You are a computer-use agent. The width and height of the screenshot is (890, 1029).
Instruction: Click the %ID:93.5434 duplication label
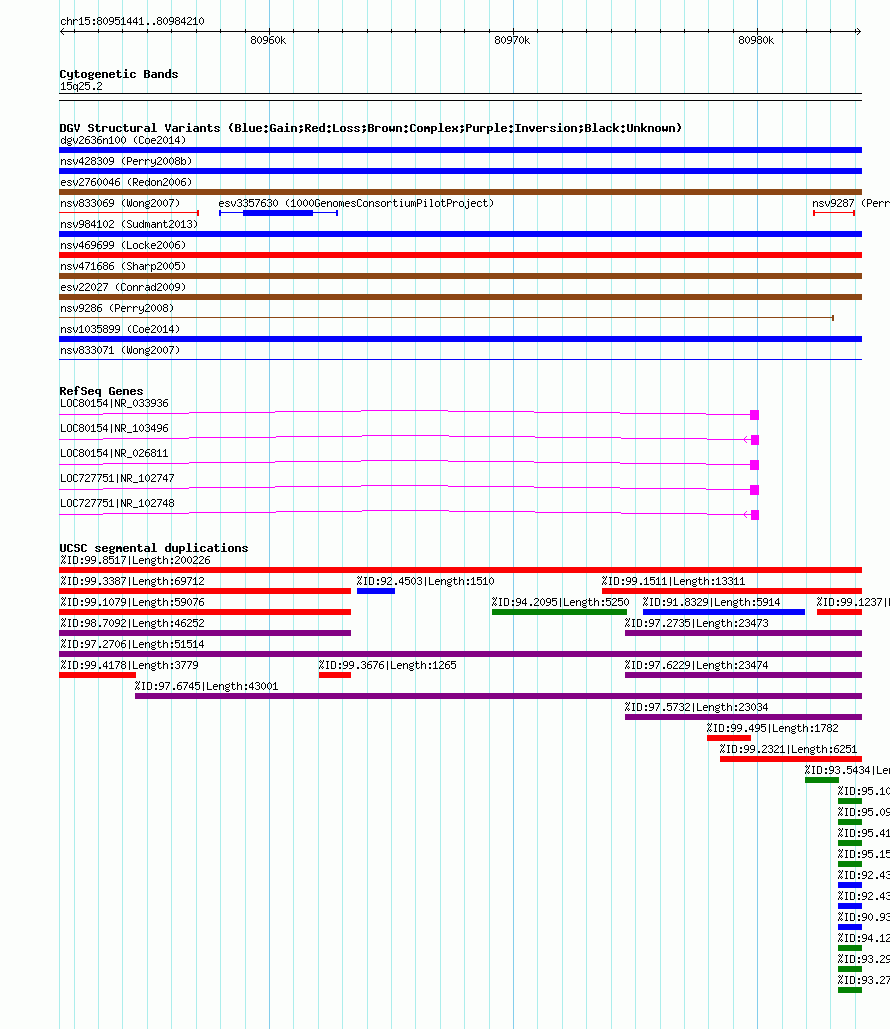coord(847,770)
